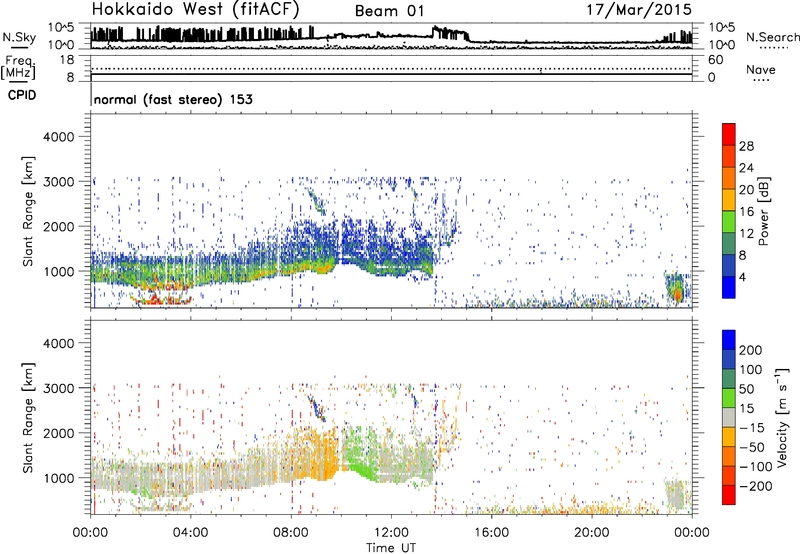800x554 pixels.
Task: Click power panel 'Slant Range [km]' label
Action: pos(28,211)
